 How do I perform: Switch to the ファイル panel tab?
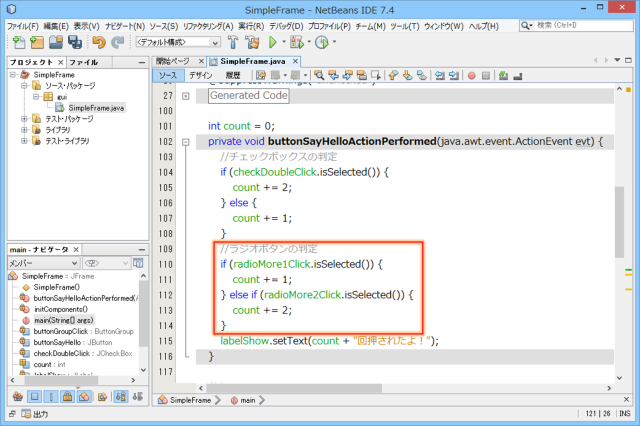83,62
